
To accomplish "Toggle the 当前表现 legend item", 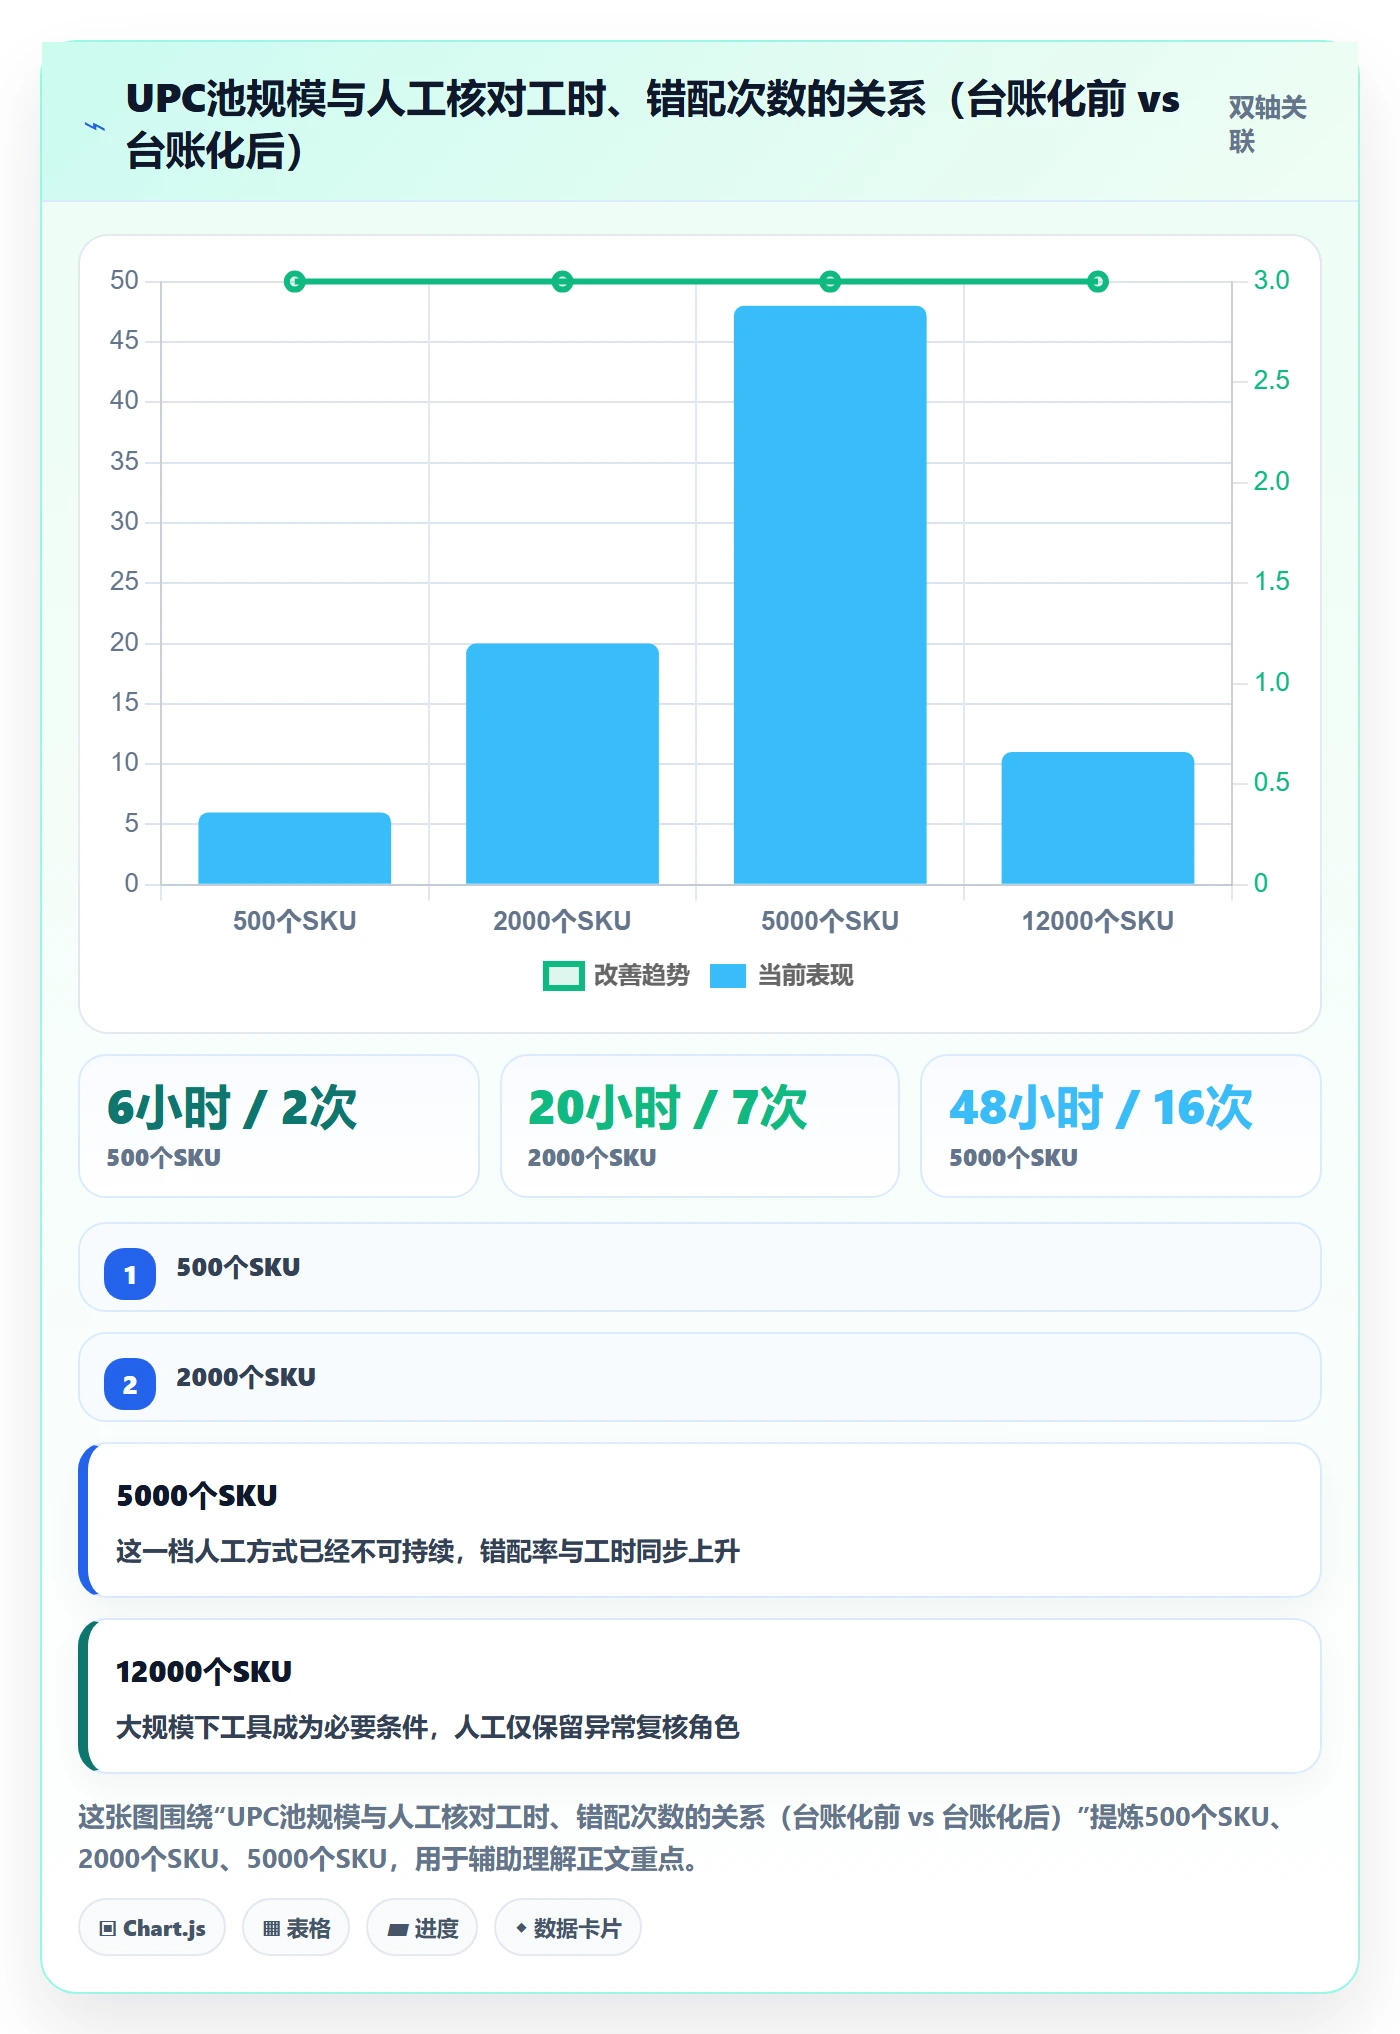I will click(781, 975).
